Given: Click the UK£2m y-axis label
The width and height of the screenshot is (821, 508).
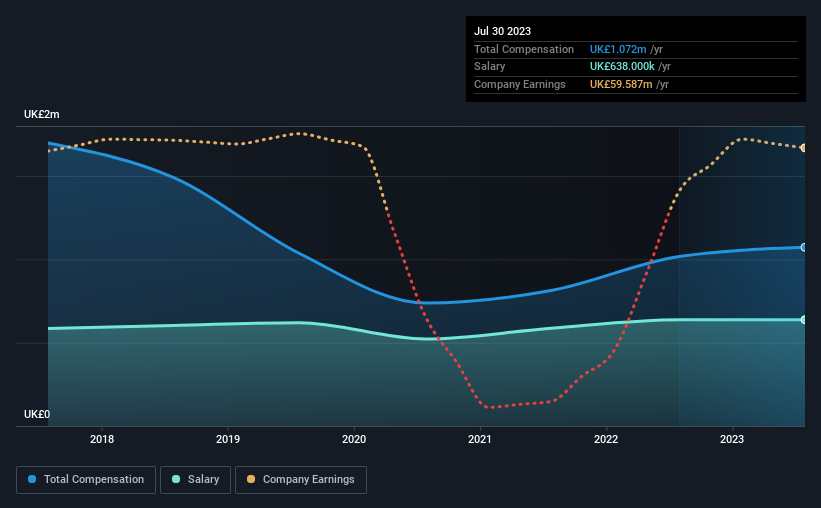Looking at the screenshot, I should [41, 115].
